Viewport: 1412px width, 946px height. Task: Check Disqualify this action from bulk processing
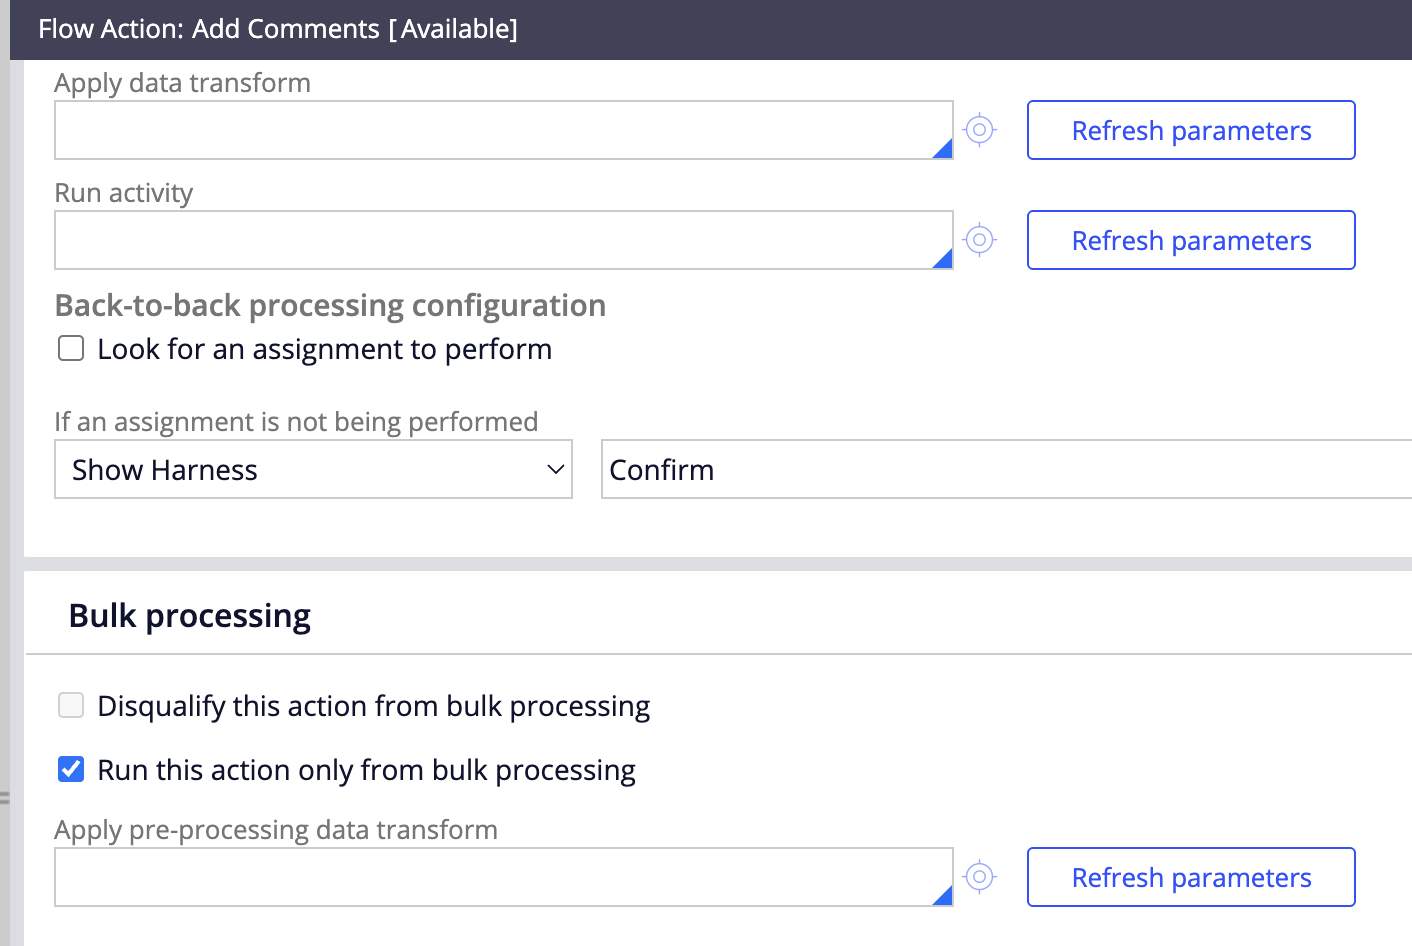point(71,706)
